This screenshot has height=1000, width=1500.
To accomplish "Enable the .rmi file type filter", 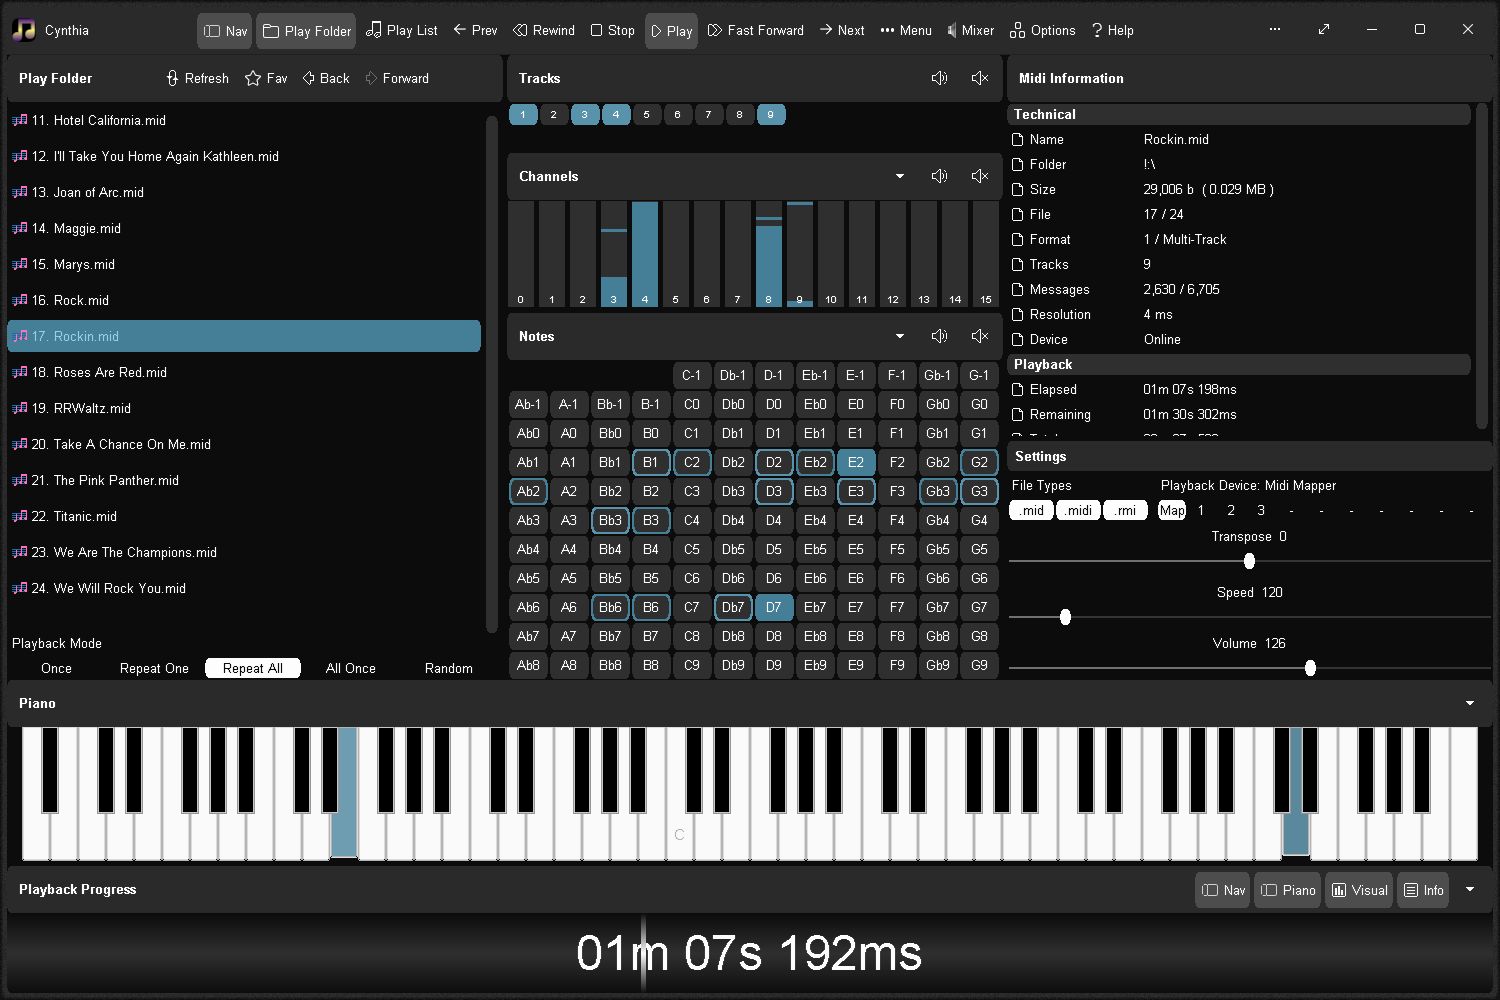I will click(1126, 510).
